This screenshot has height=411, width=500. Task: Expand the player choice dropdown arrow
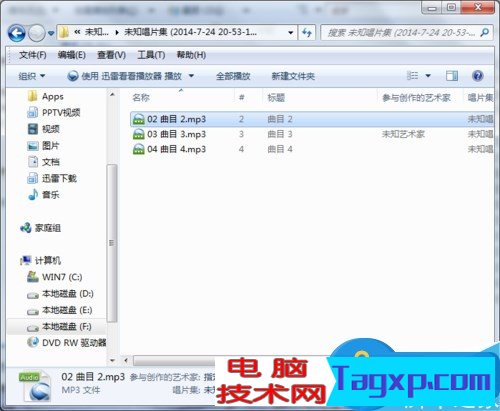pos(191,76)
